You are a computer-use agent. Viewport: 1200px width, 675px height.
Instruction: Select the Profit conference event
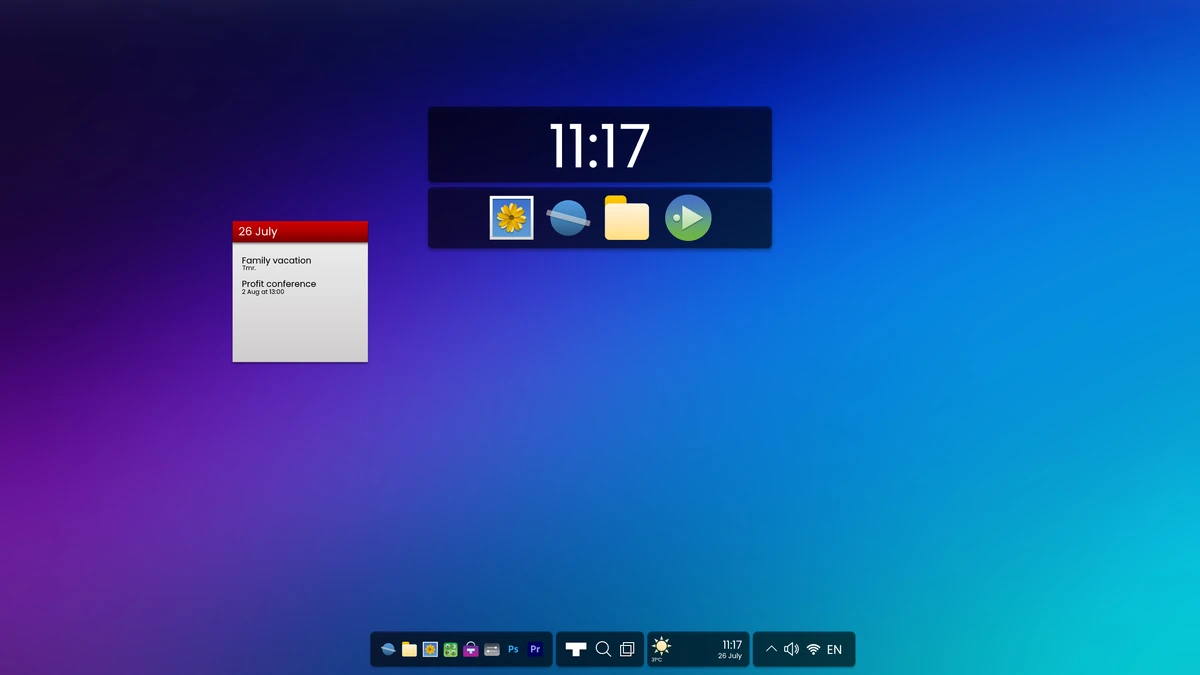[278, 287]
